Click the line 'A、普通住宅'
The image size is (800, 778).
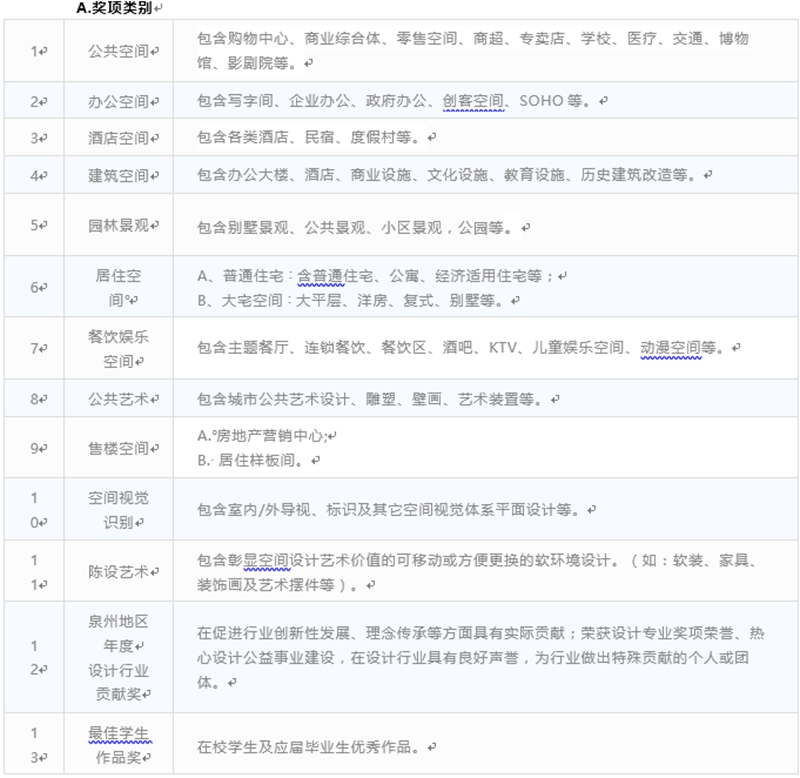pyautogui.click(x=375, y=276)
